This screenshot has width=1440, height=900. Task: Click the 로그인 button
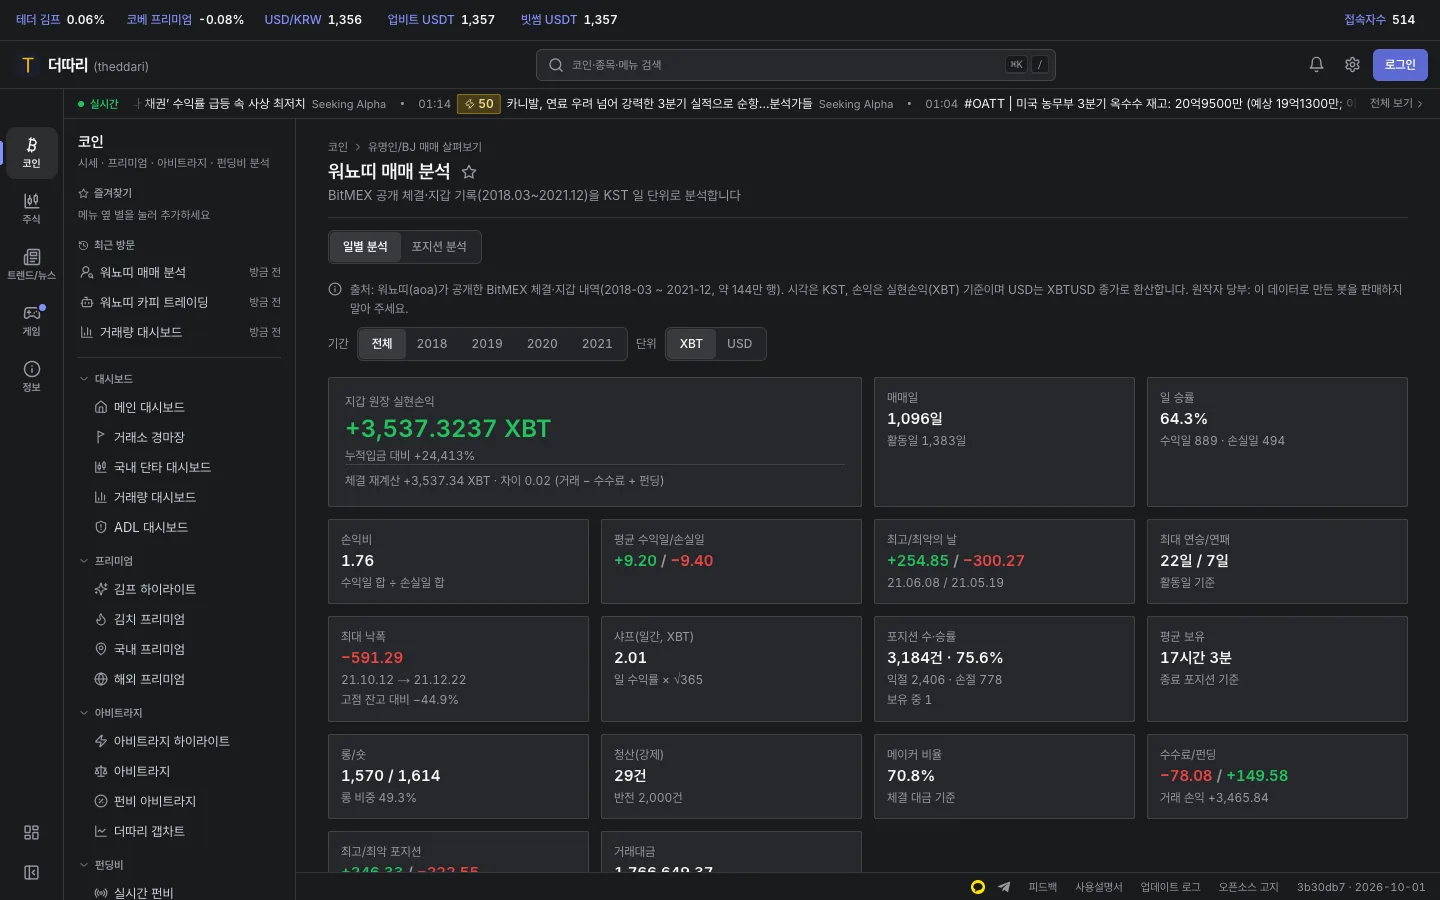1400,65
